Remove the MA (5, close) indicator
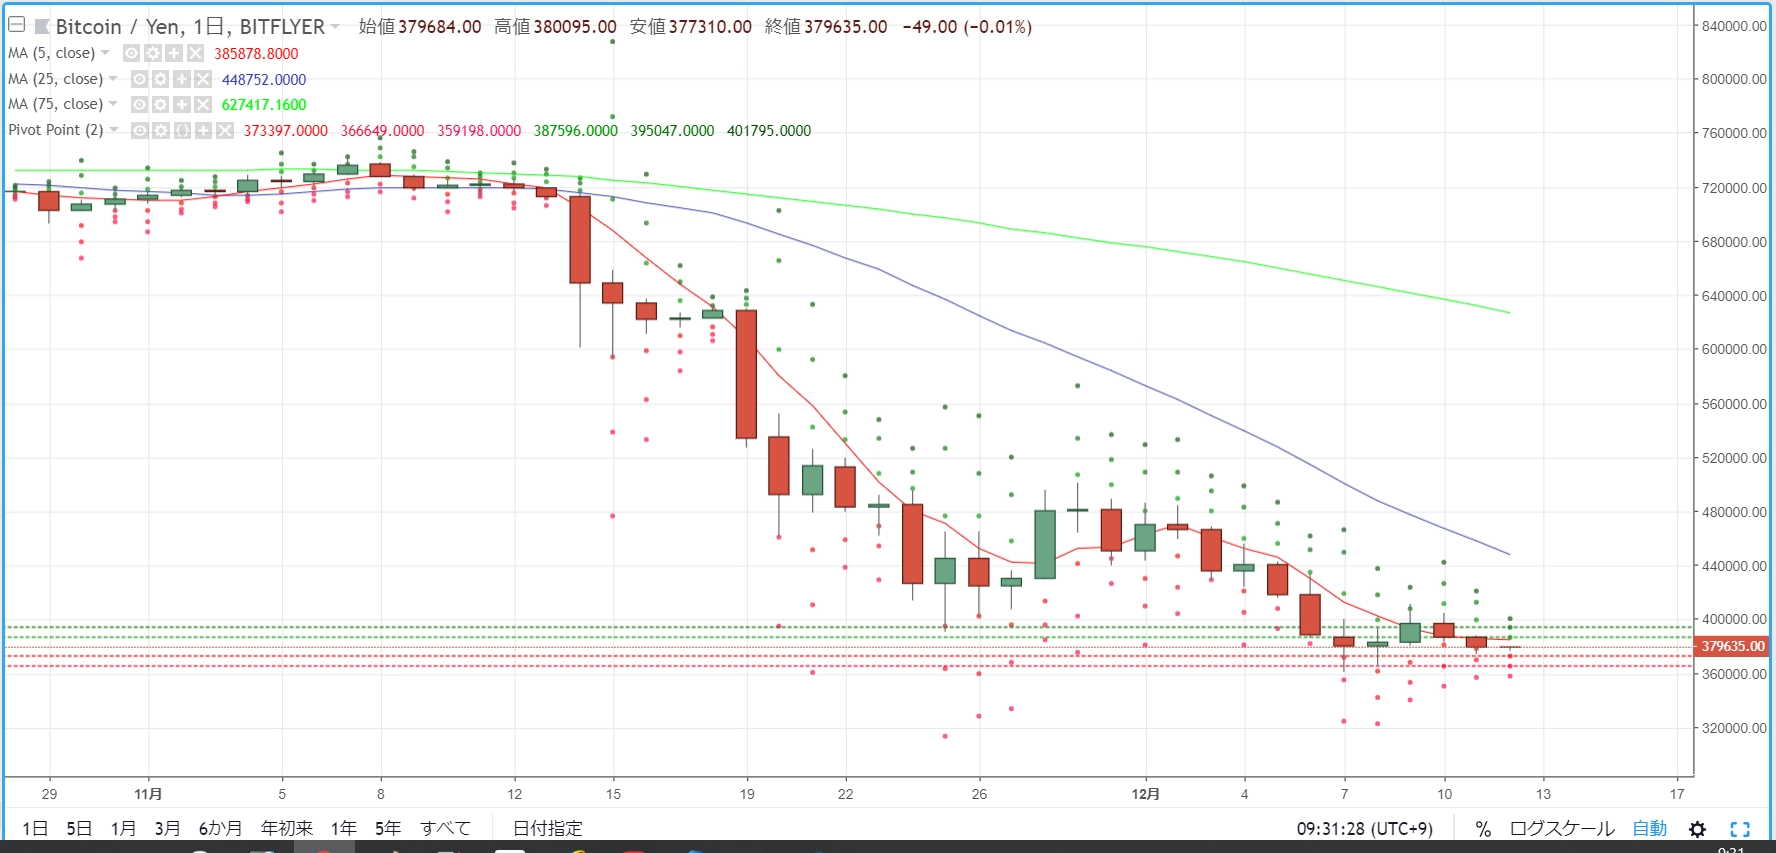 (195, 53)
